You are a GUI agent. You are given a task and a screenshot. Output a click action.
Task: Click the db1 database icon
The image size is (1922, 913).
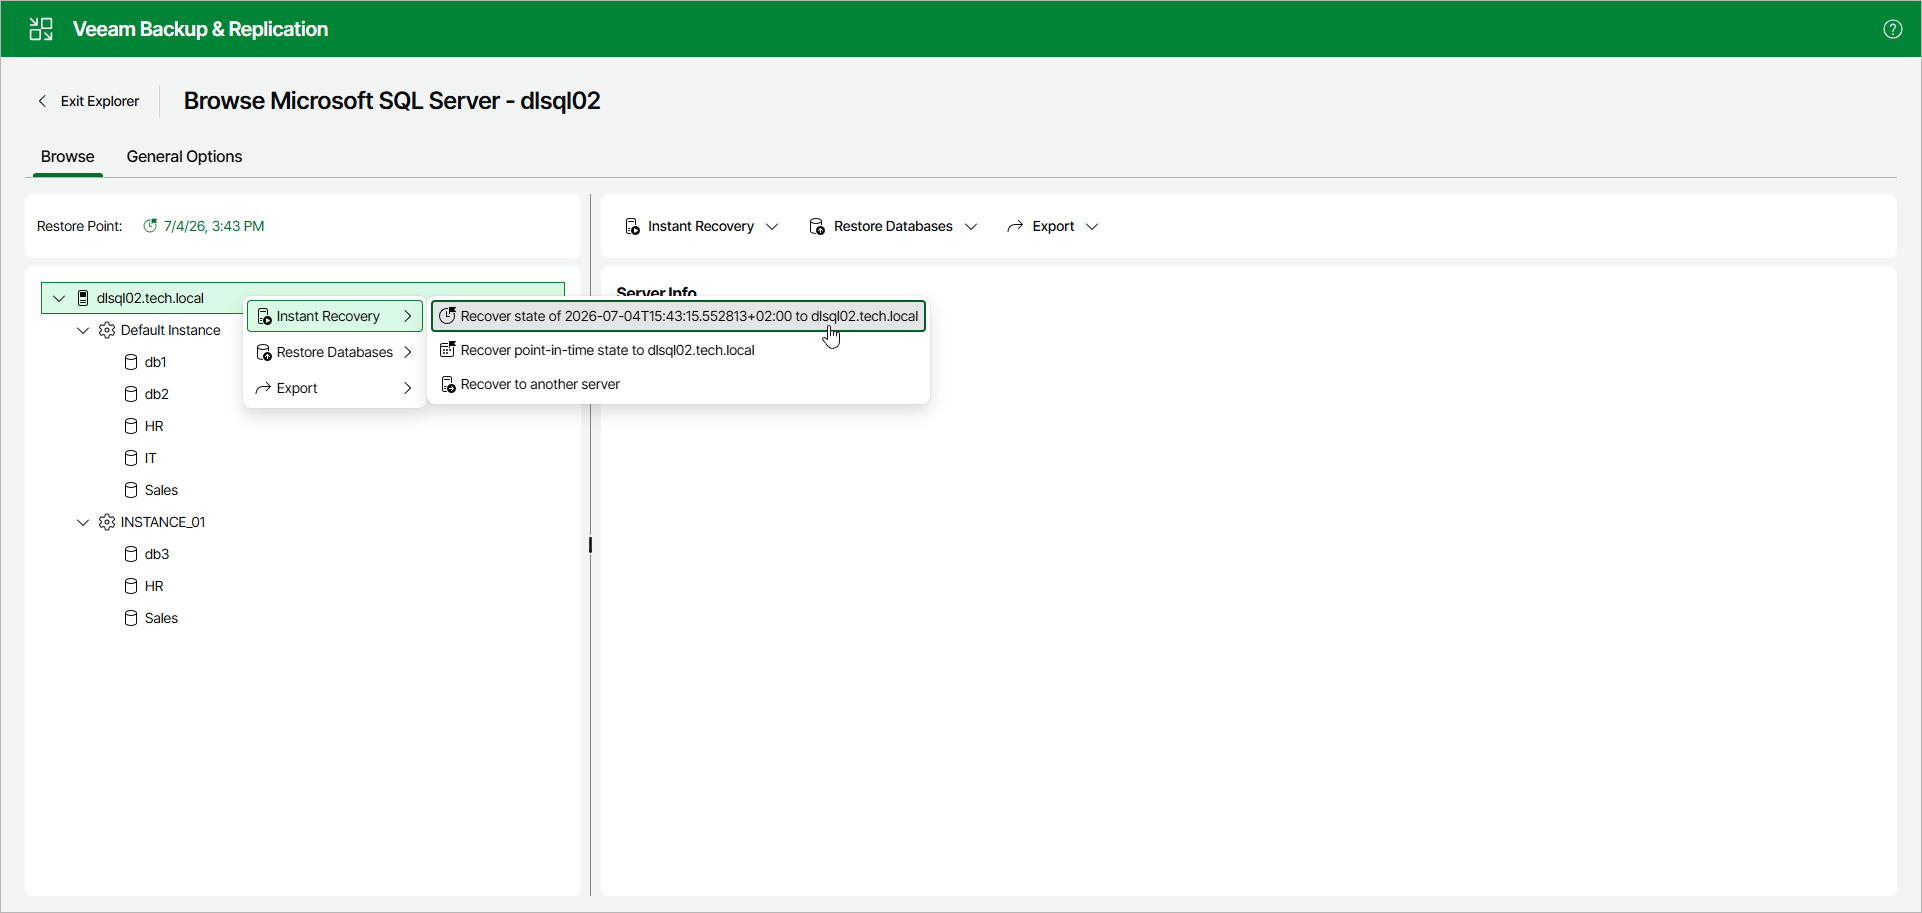(131, 362)
